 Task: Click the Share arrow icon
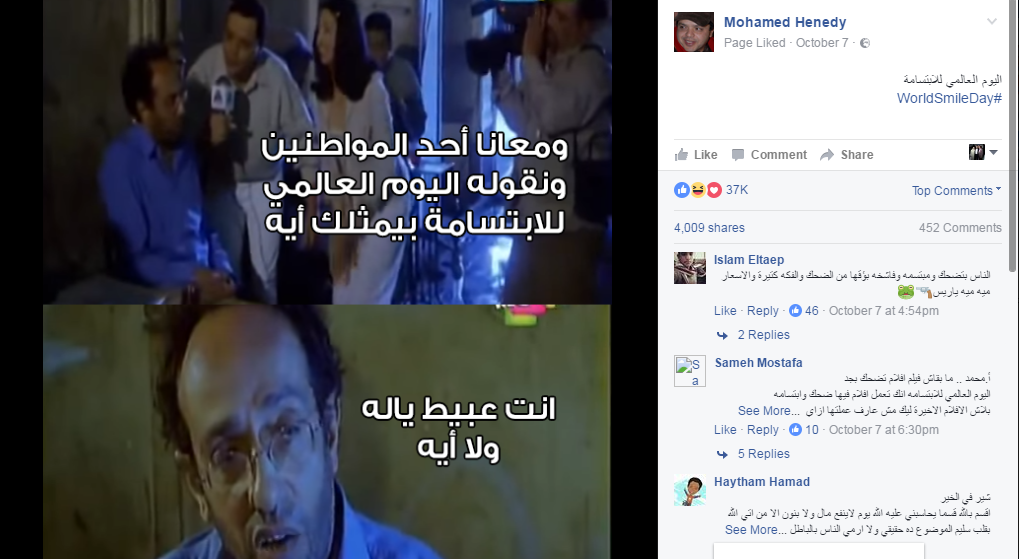pos(827,155)
